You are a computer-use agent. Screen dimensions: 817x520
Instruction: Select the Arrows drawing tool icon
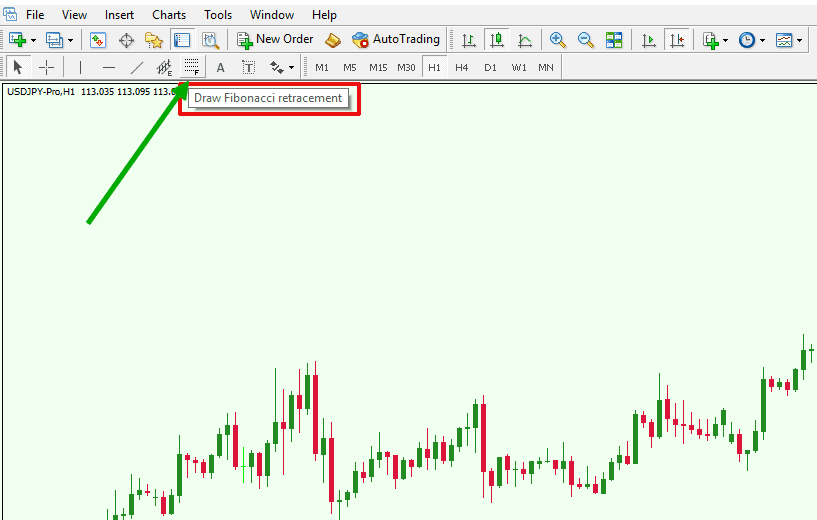277,67
